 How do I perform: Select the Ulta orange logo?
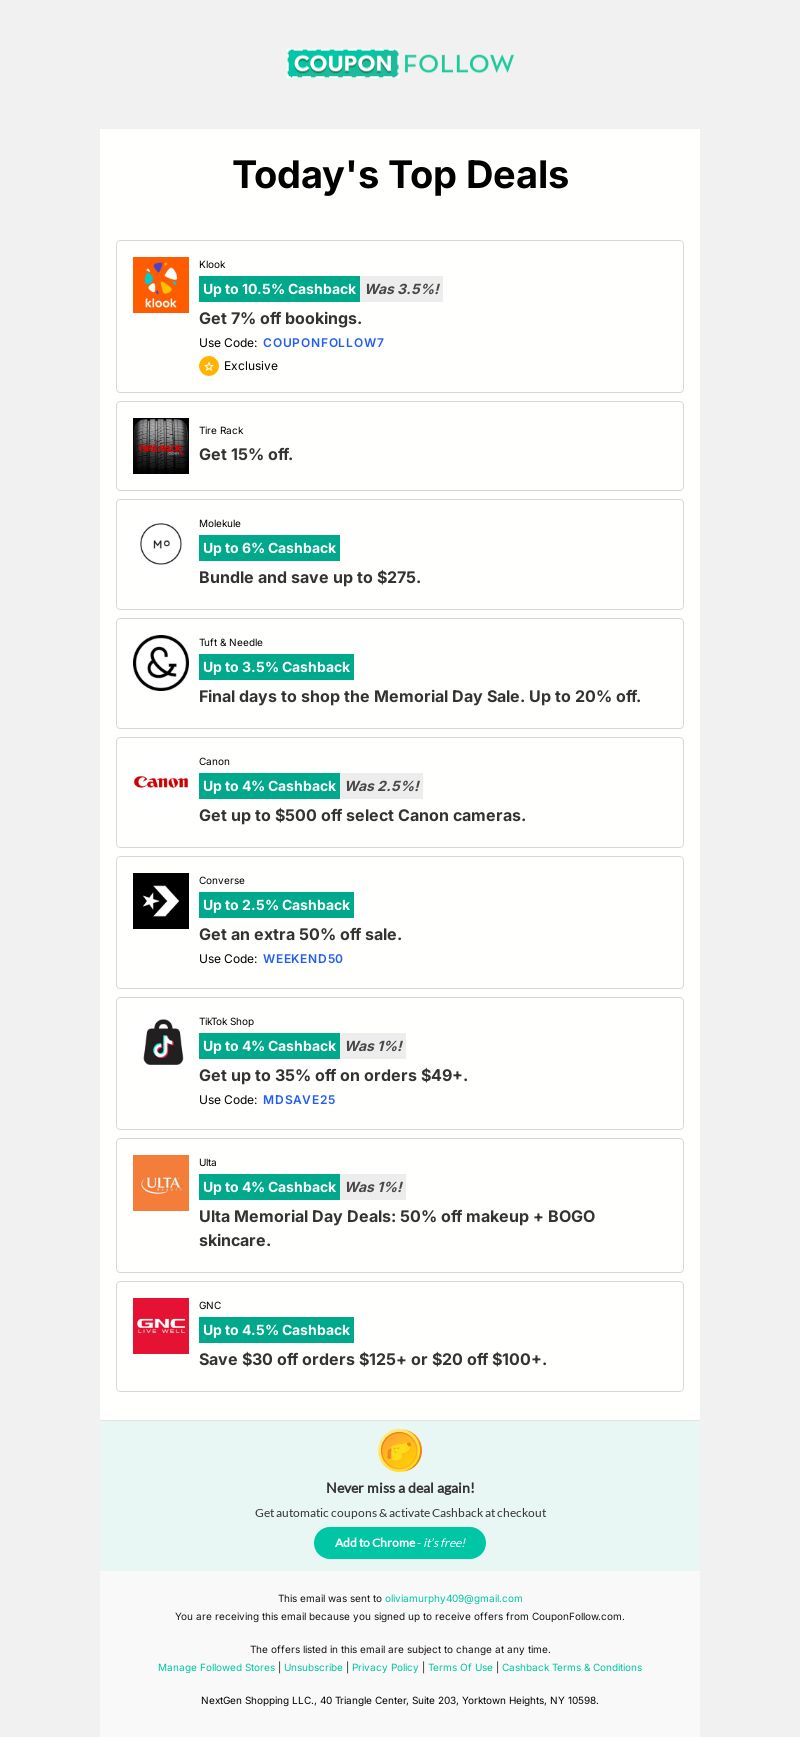pyautogui.click(x=161, y=1183)
